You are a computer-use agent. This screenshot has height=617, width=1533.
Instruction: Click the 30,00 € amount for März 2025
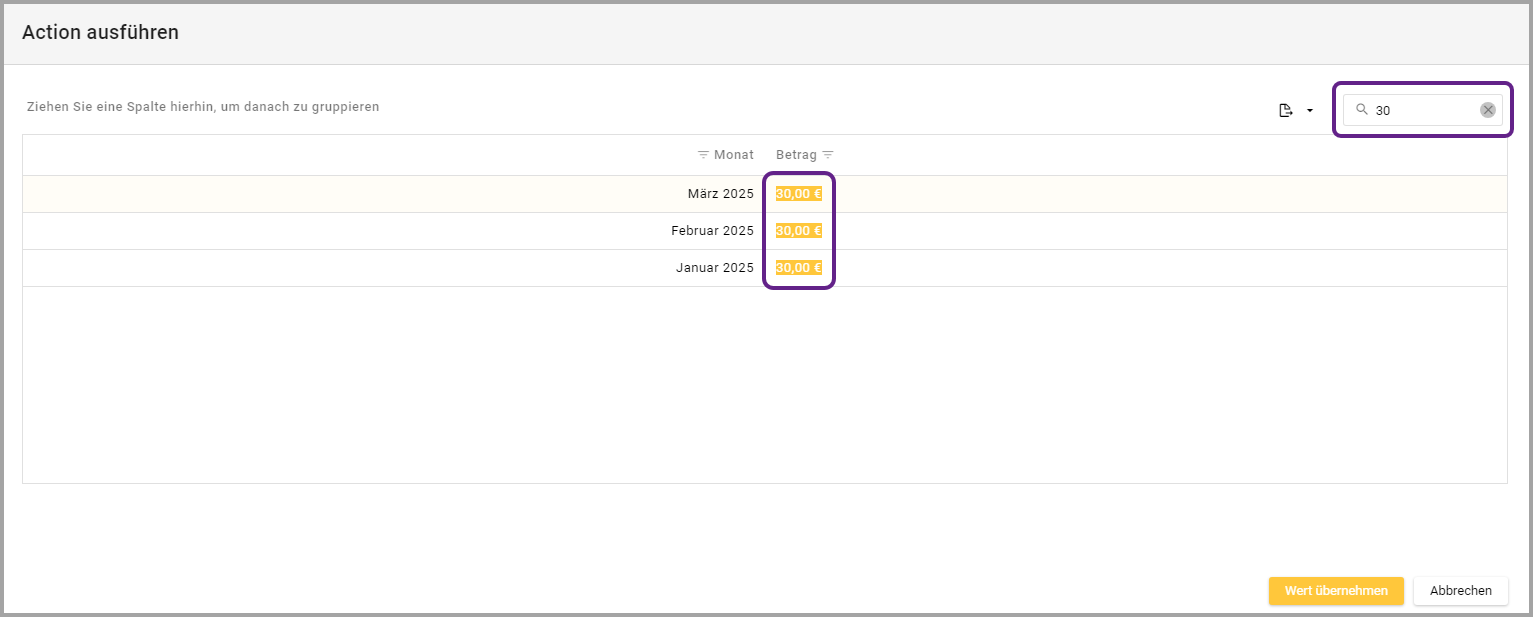798,194
